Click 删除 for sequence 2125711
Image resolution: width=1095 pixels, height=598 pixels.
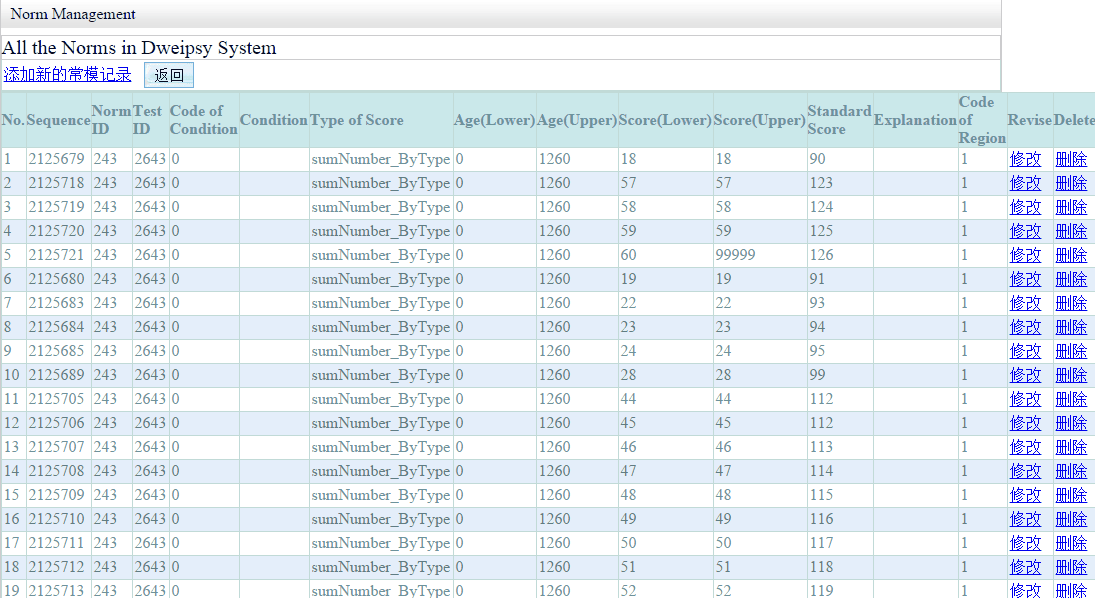point(1071,543)
